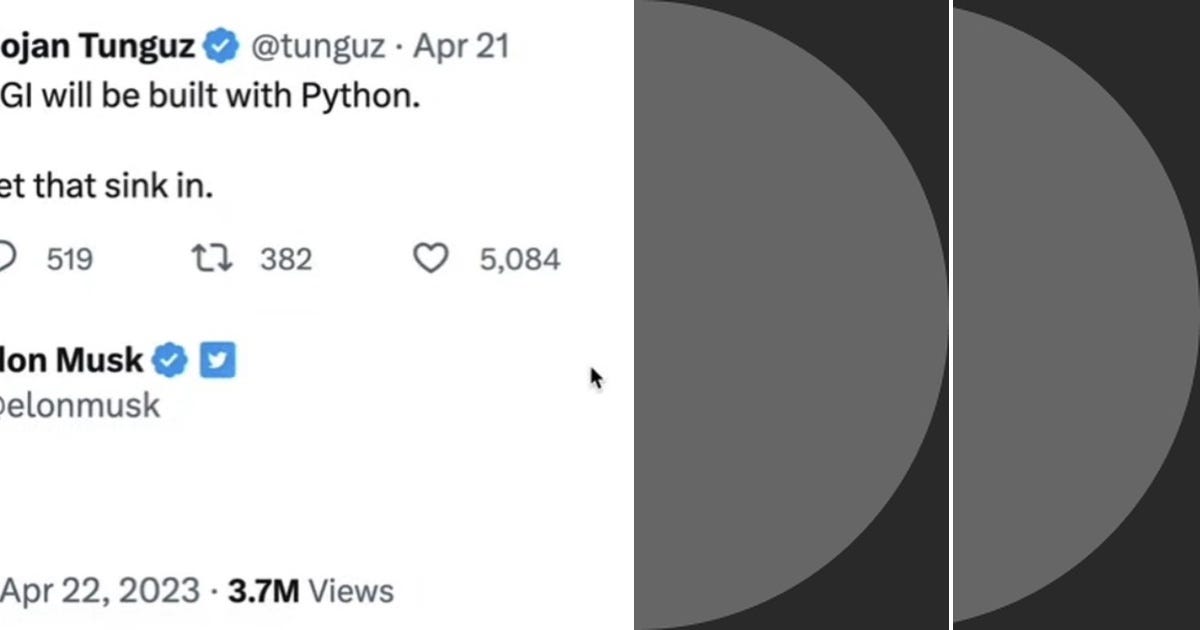1200x630 pixels.
Task: Click the heart count 5,084
Action: click(x=518, y=259)
